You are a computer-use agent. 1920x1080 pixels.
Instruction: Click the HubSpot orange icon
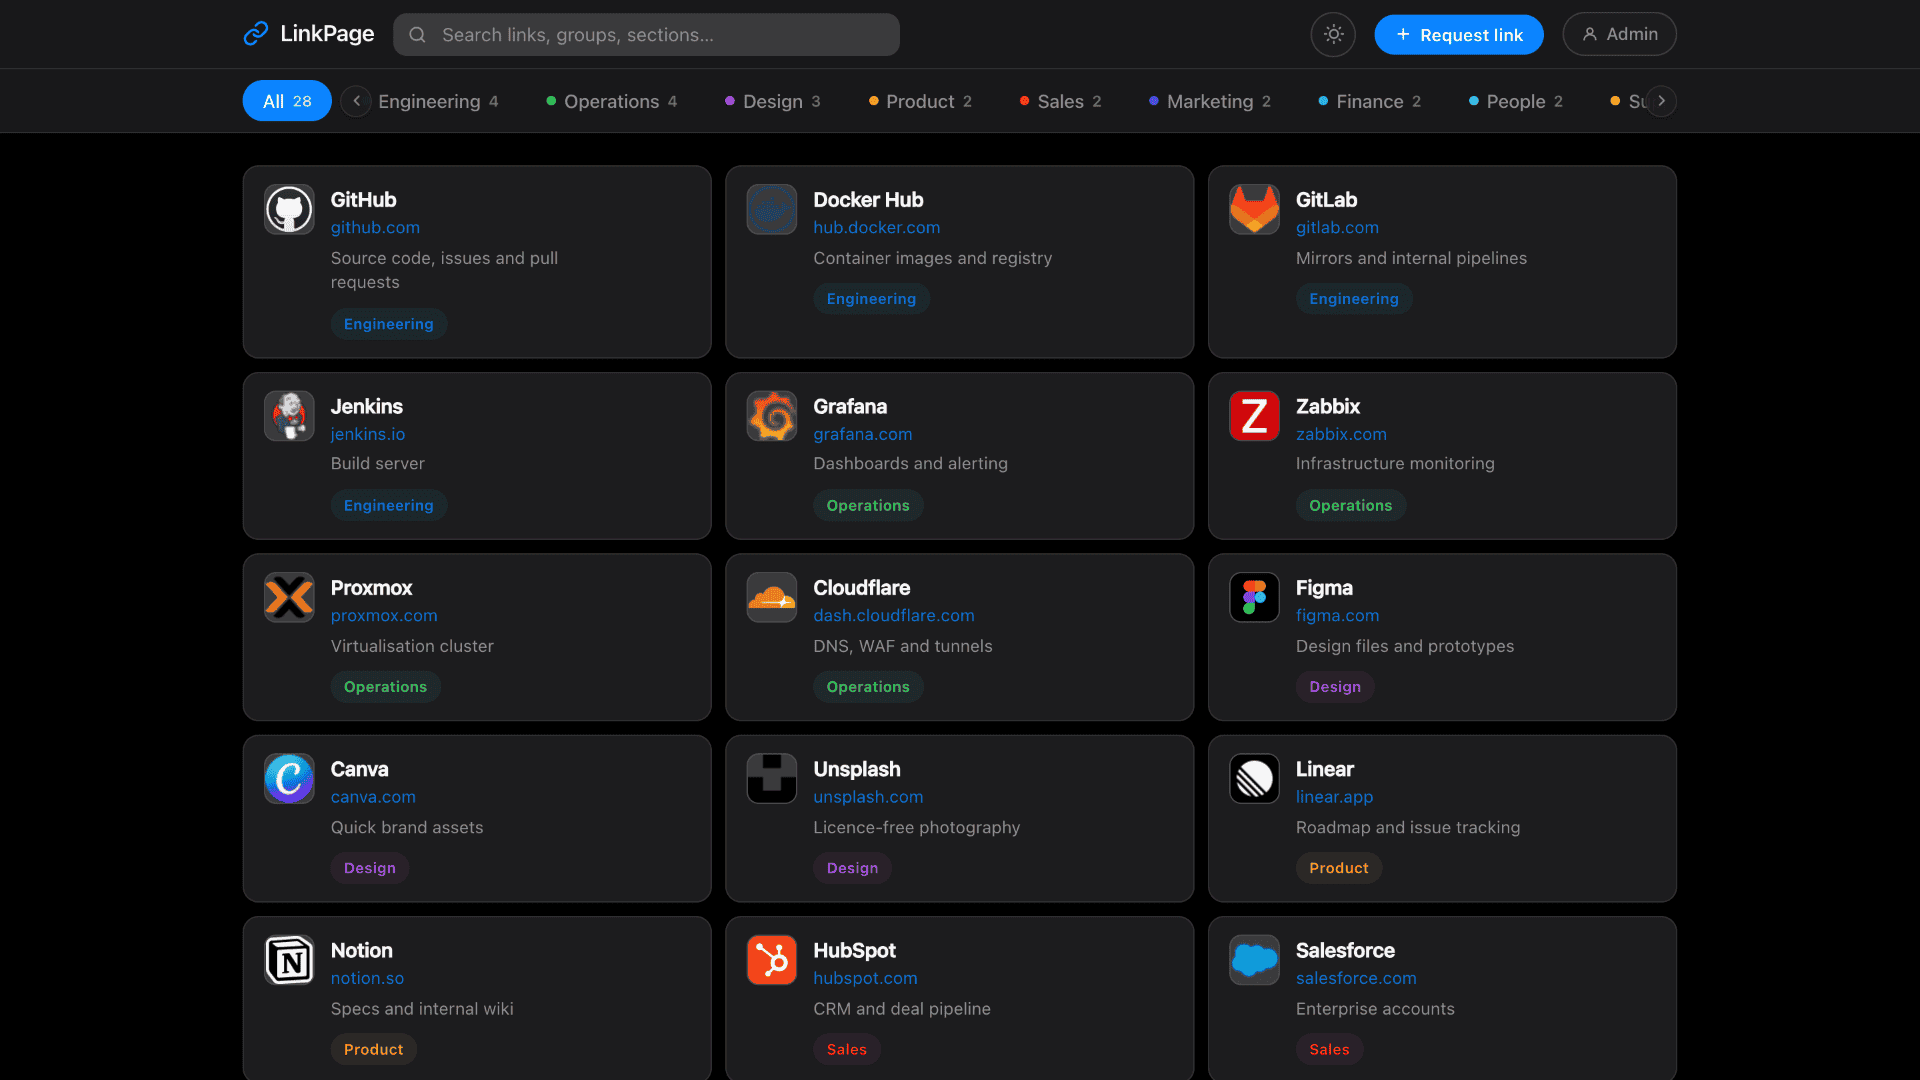click(772, 960)
